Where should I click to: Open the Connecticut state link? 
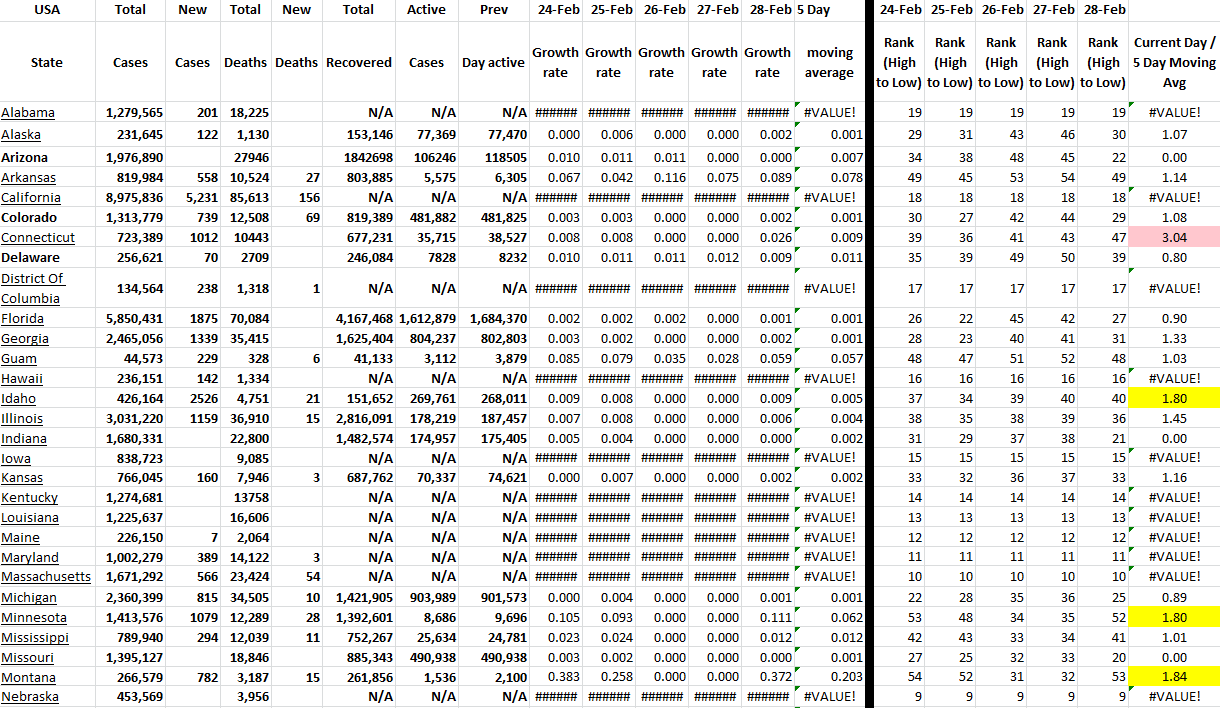(x=38, y=238)
